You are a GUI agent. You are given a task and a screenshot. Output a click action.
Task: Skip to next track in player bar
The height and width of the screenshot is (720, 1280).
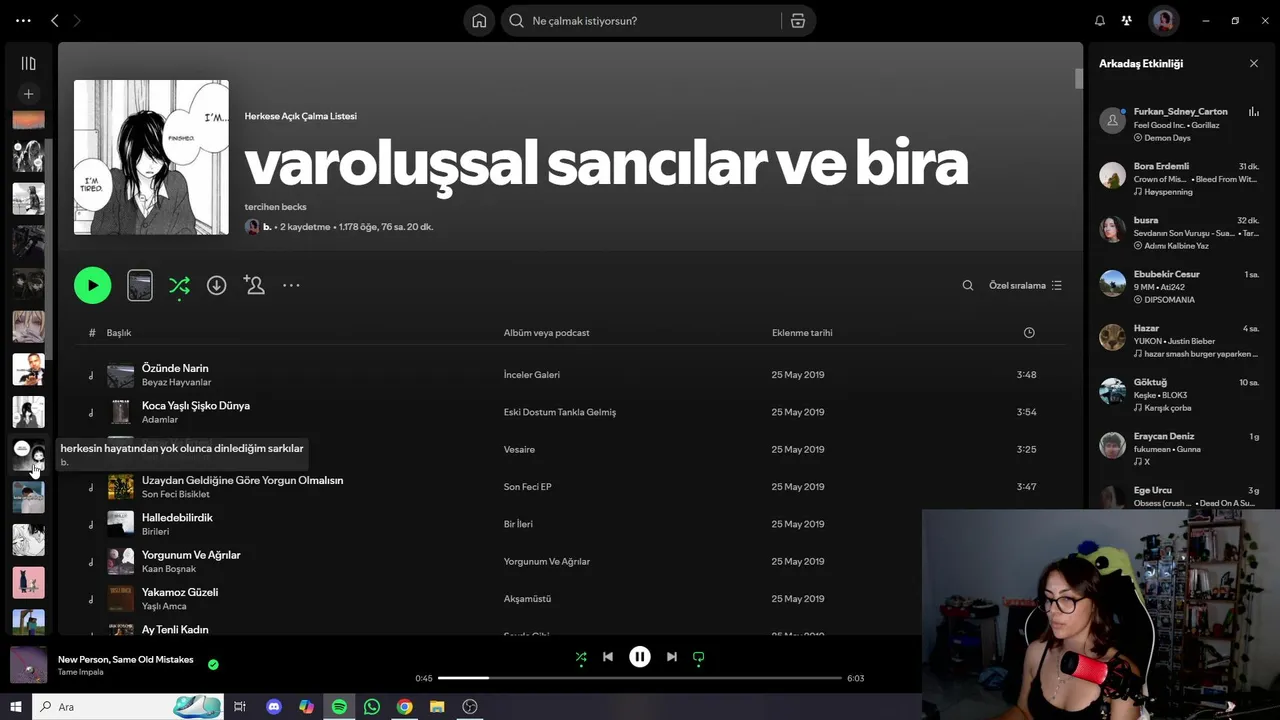coord(672,657)
